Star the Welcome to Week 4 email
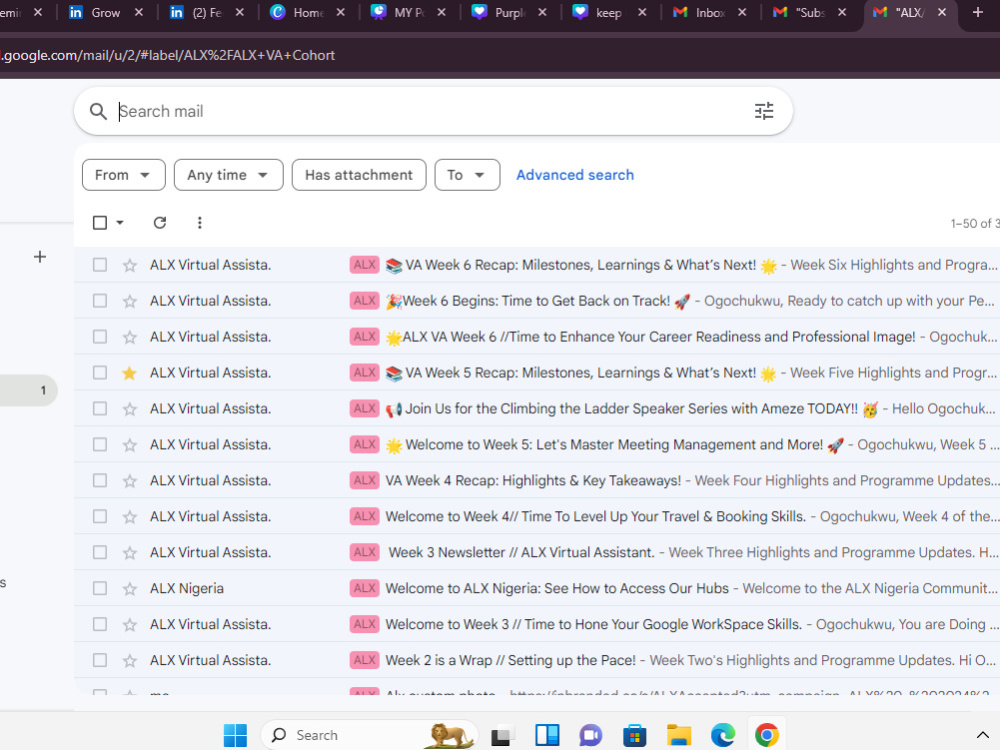 [129, 517]
